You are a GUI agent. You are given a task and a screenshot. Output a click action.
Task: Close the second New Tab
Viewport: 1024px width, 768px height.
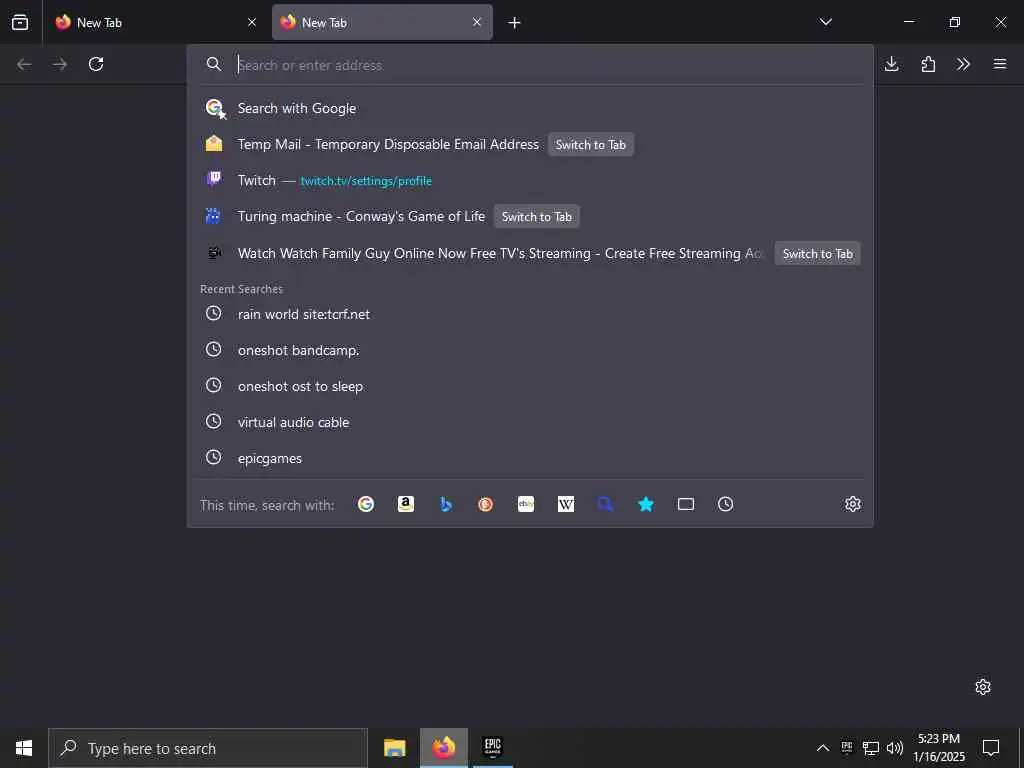[x=477, y=22]
